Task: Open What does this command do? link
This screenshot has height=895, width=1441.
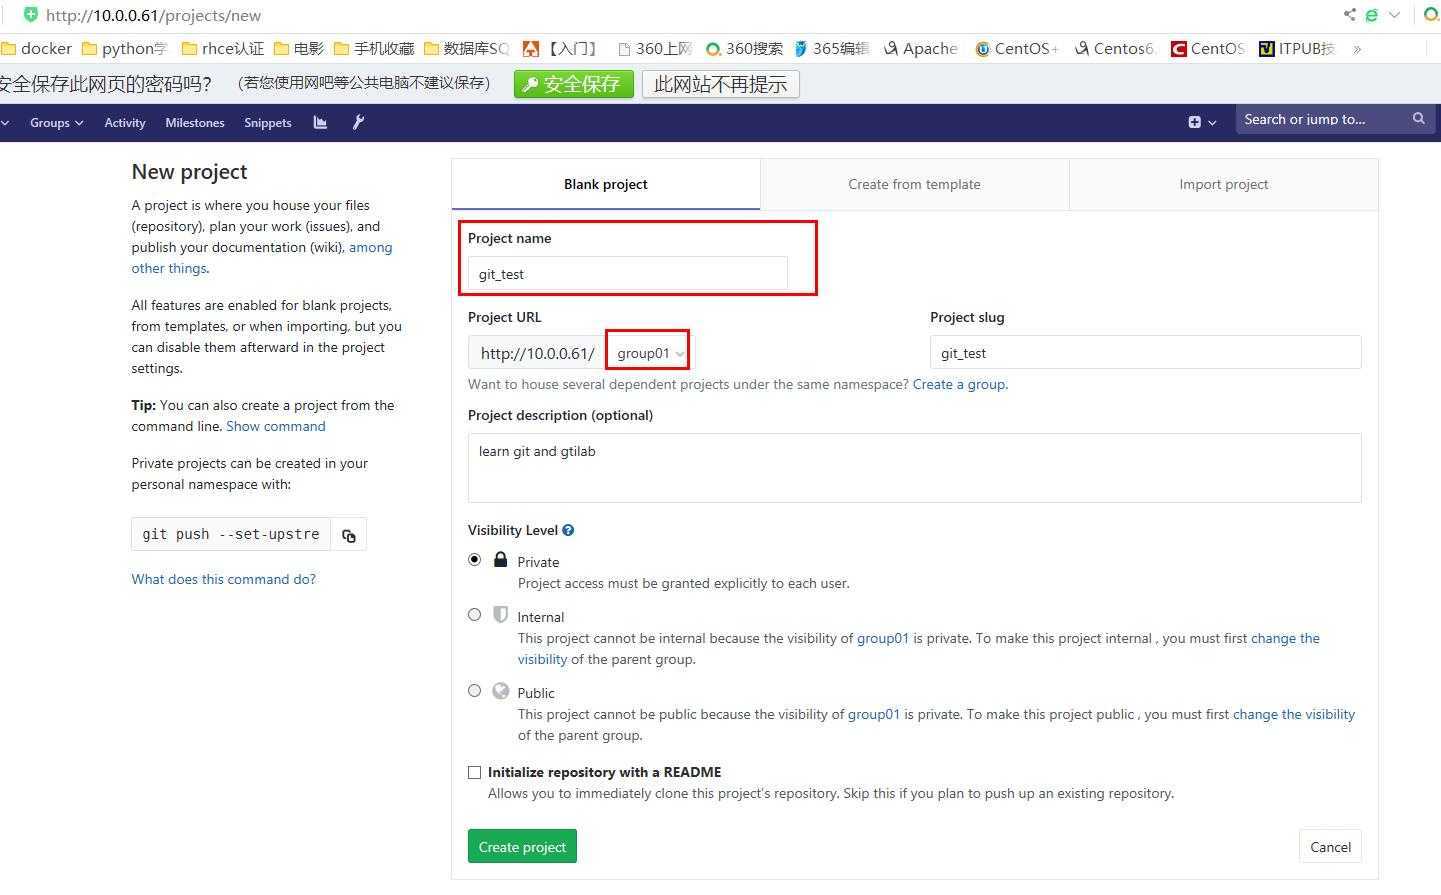Action: click(224, 579)
